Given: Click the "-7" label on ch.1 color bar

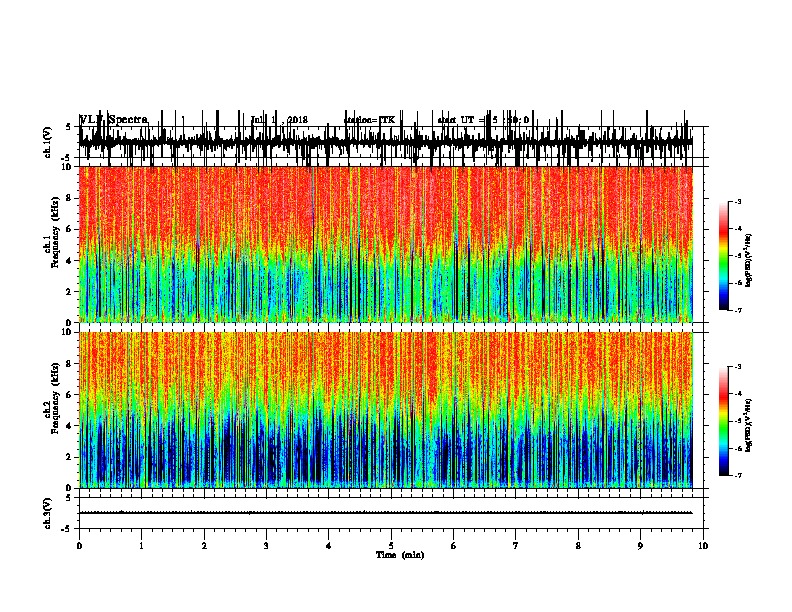Looking at the screenshot, I should (x=738, y=310).
